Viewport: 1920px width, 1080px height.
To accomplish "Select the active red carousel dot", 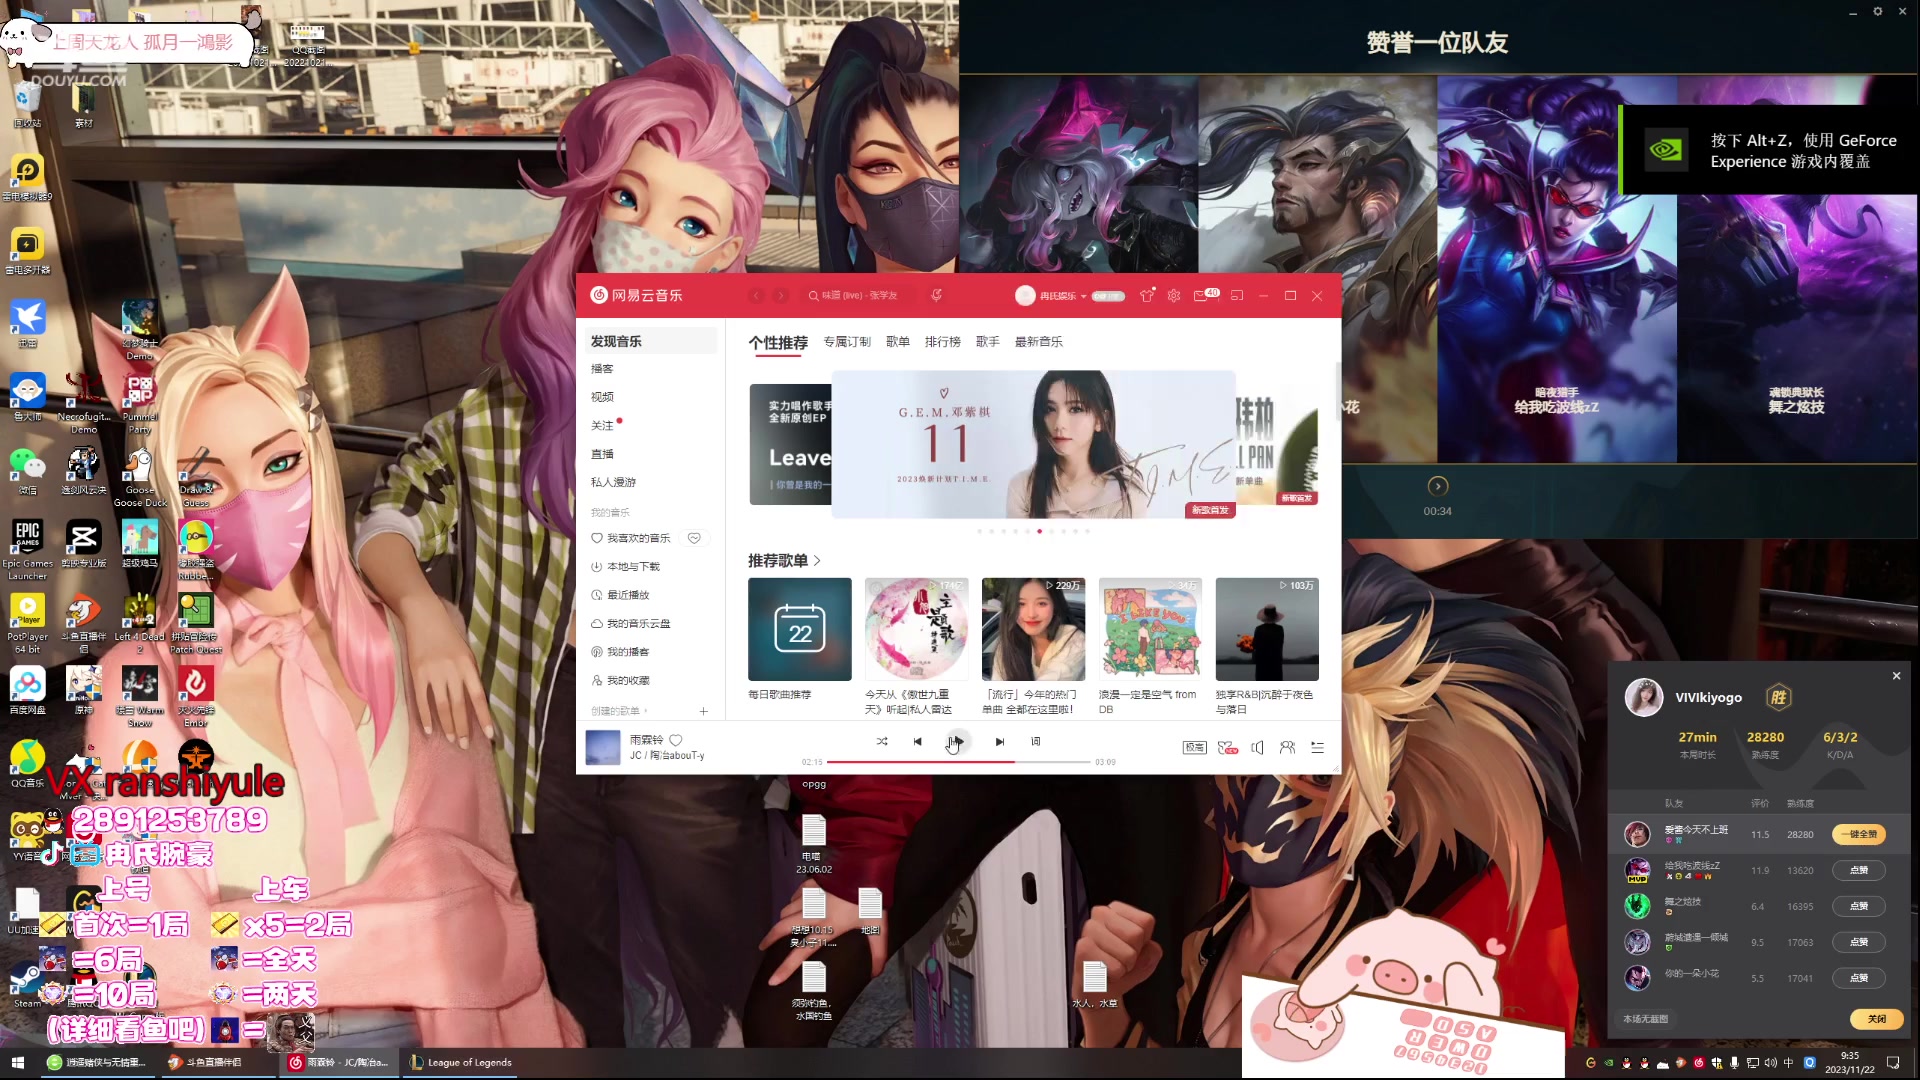I will [x=1040, y=531].
